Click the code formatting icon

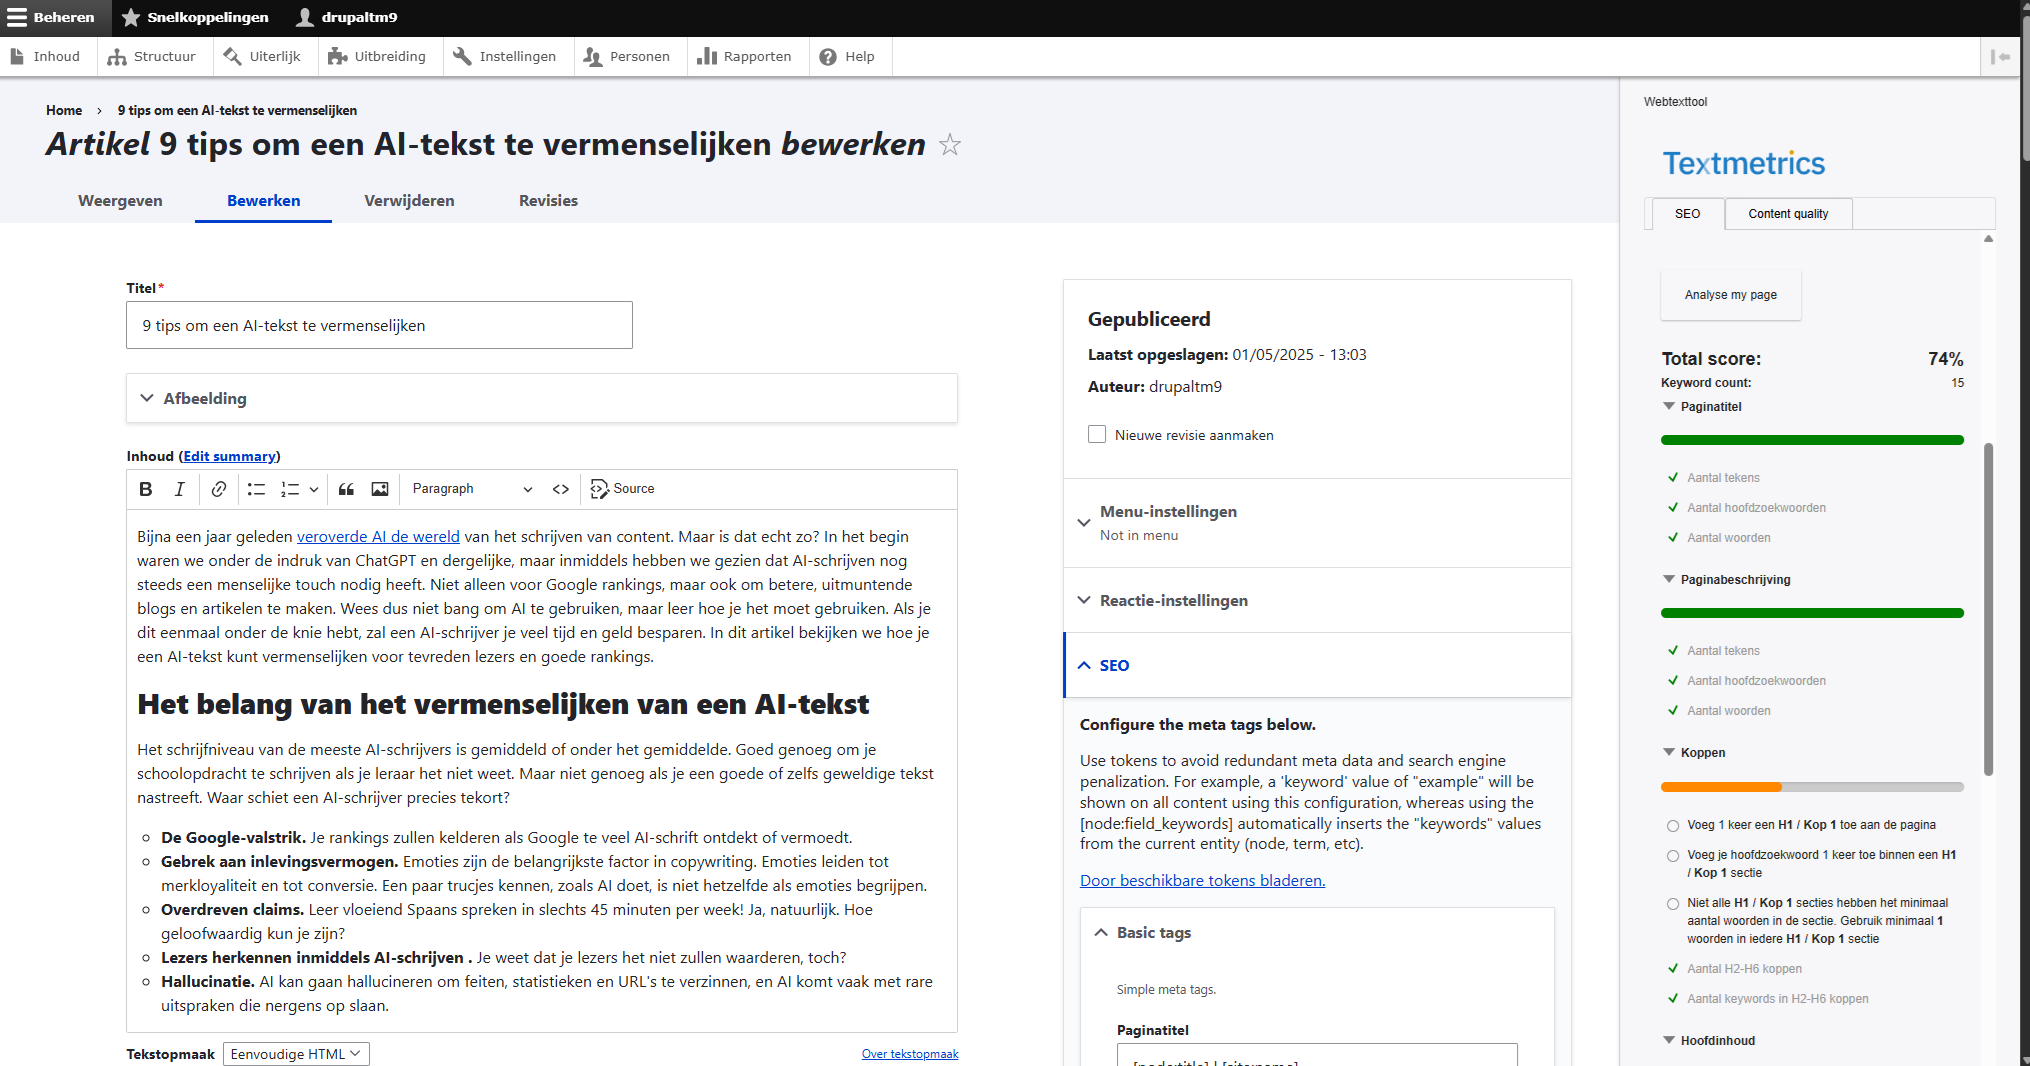tap(561, 489)
